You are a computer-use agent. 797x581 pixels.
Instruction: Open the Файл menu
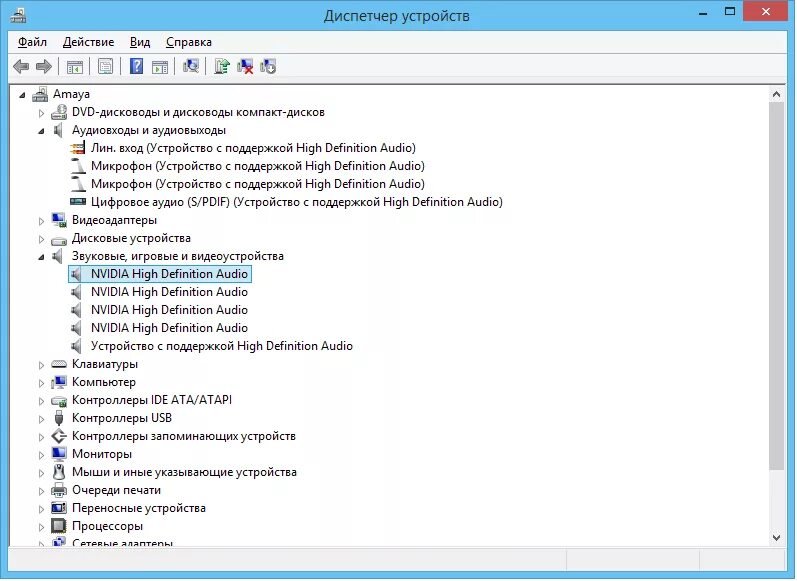click(33, 42)
